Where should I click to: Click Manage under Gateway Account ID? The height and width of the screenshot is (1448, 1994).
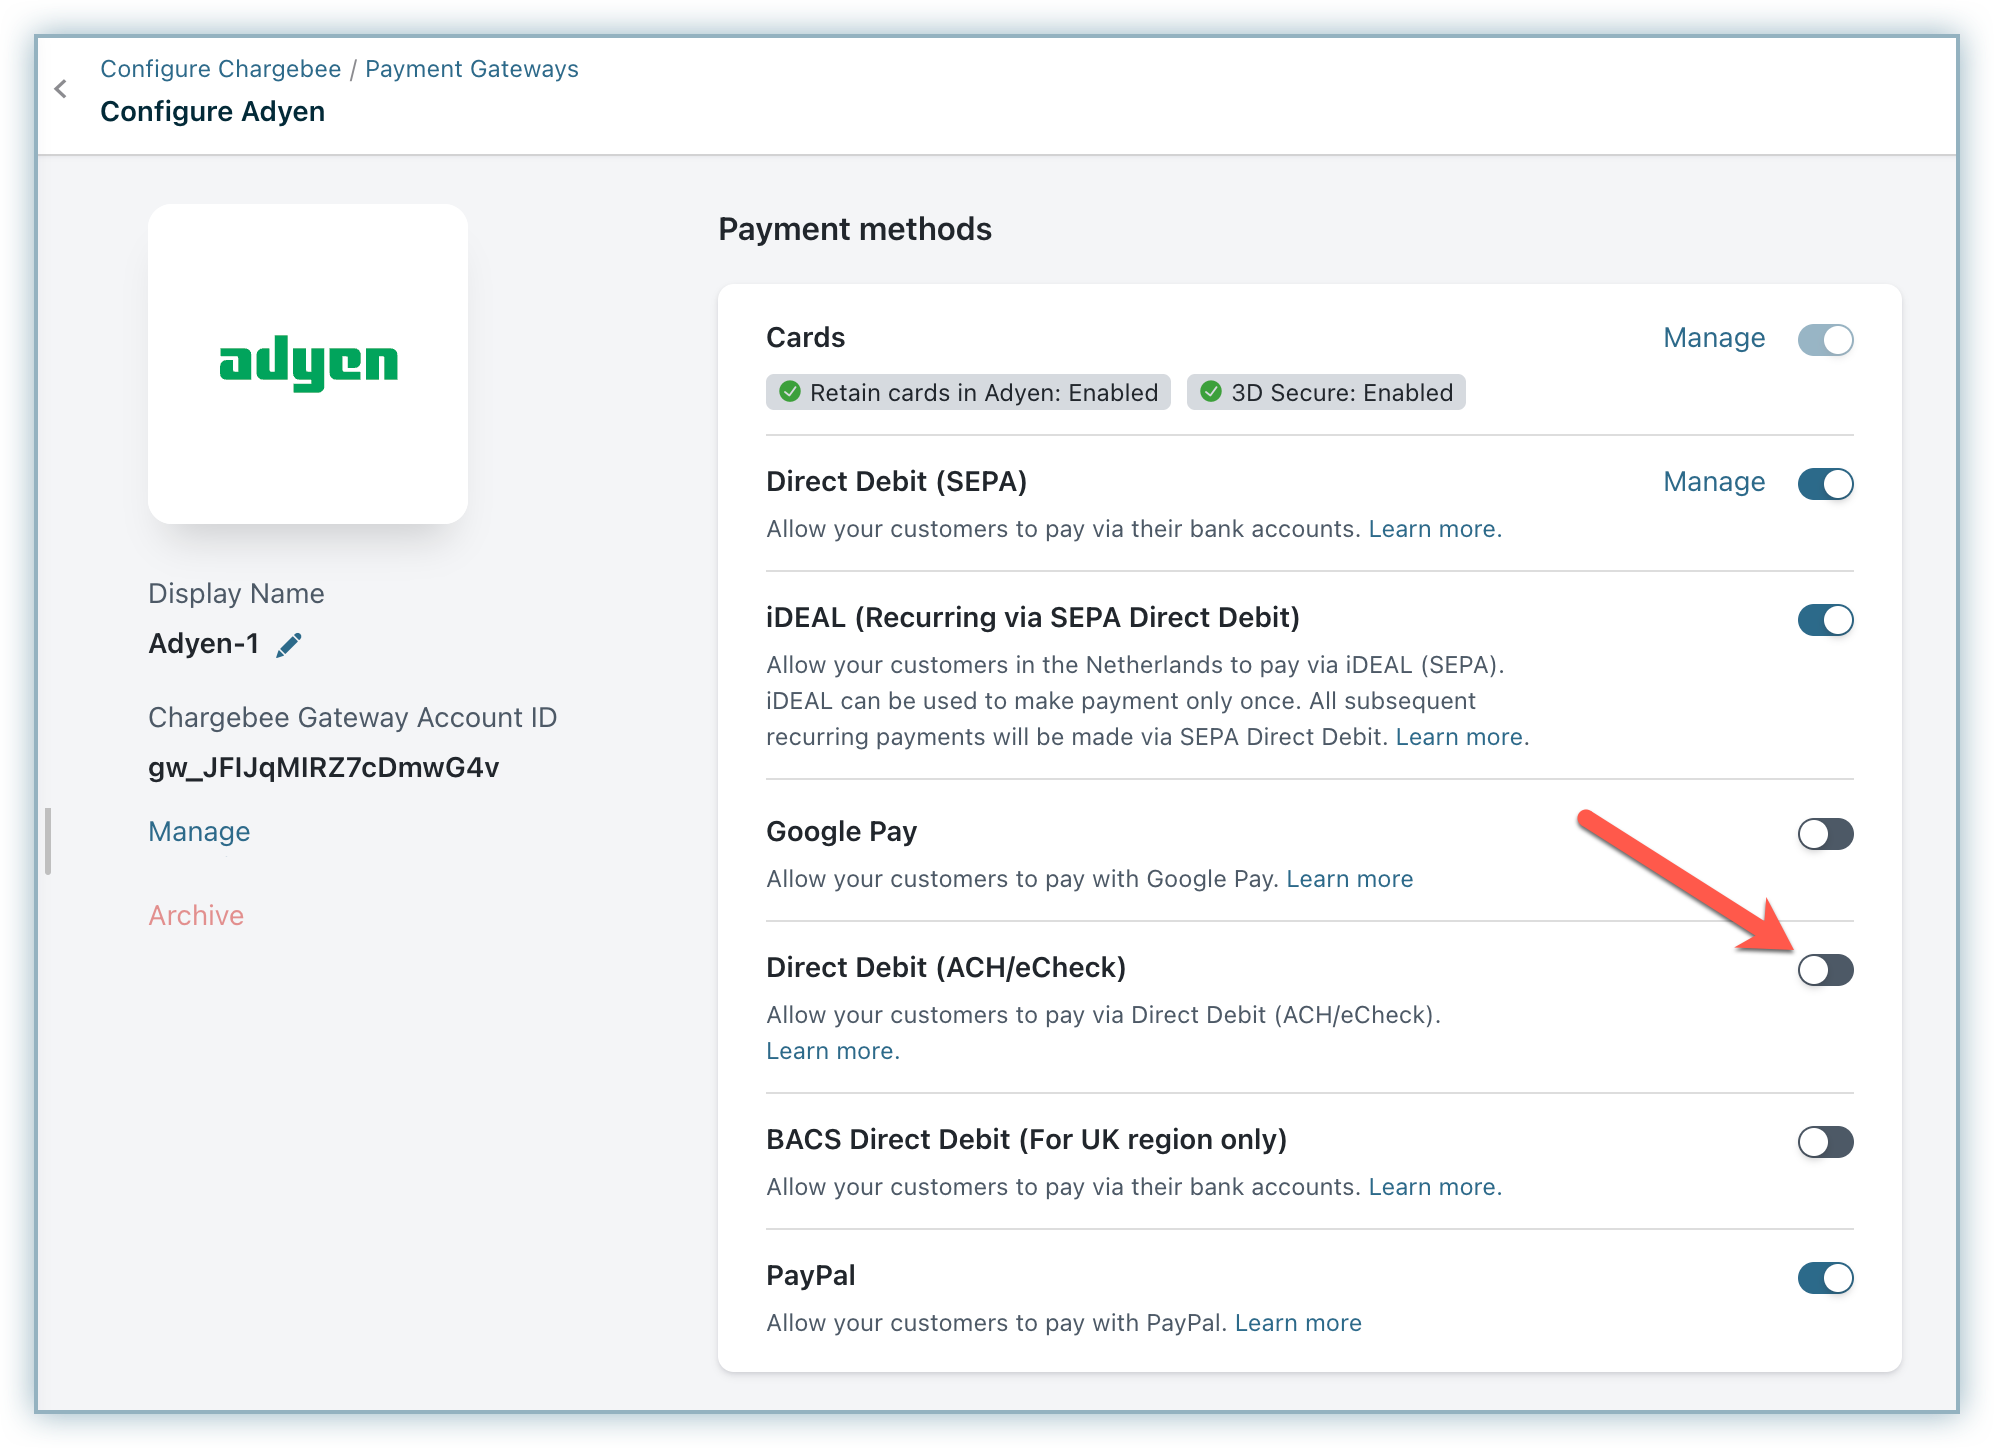tap(199, 832)
